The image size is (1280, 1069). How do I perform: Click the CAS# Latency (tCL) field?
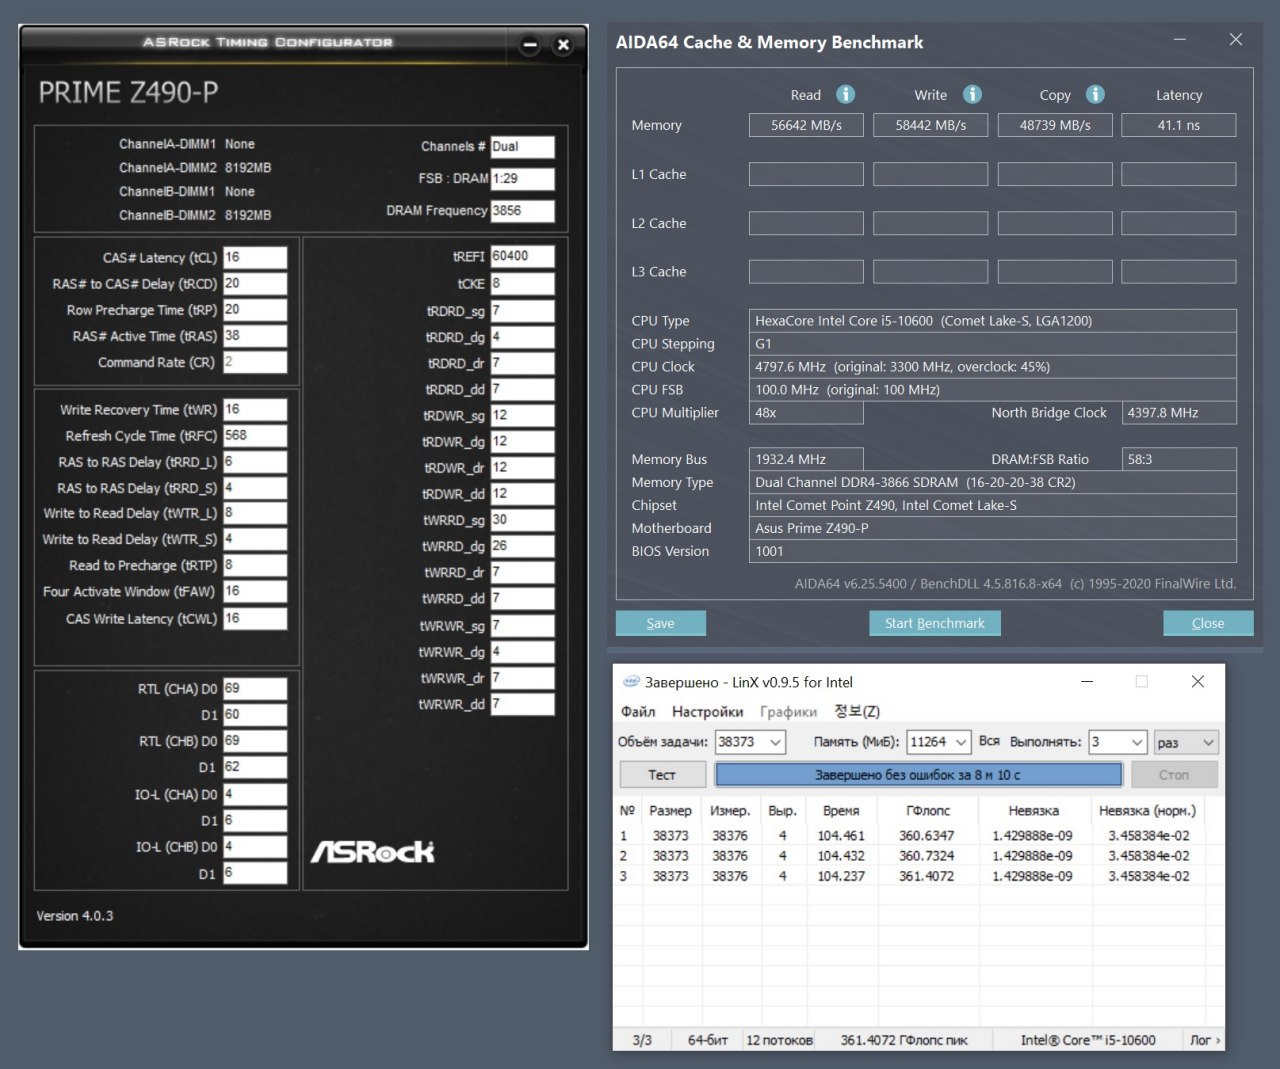point(255,258)
